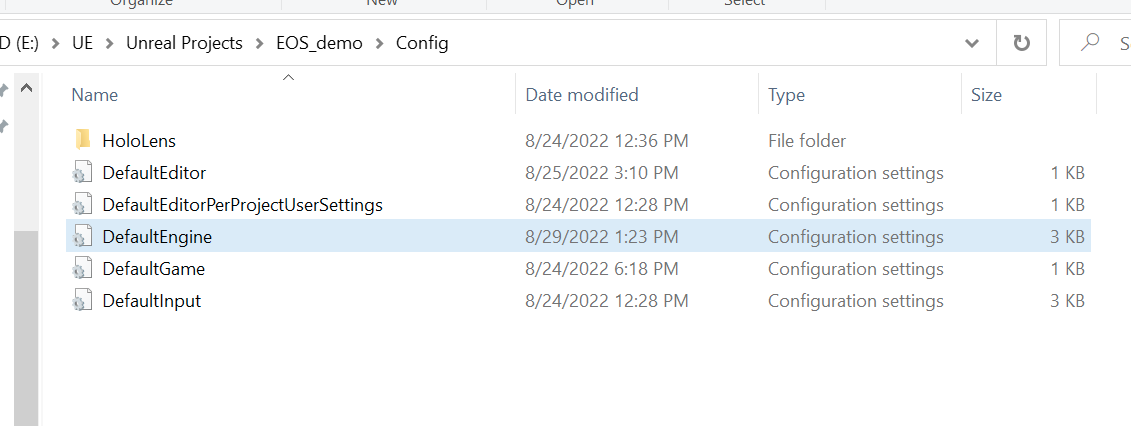Sort files by Name column
The image size is (1131, 426).
click(95, 95)
